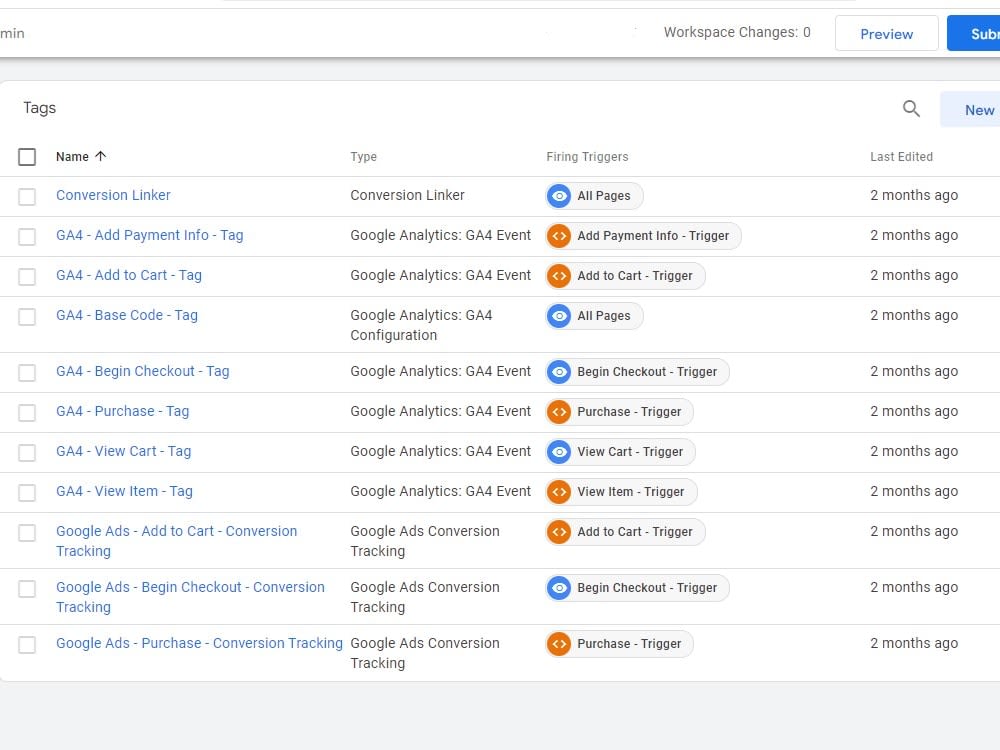Screen dimensions: 1000x750
Task: Click the New tag button
Action: coord(970,110)
